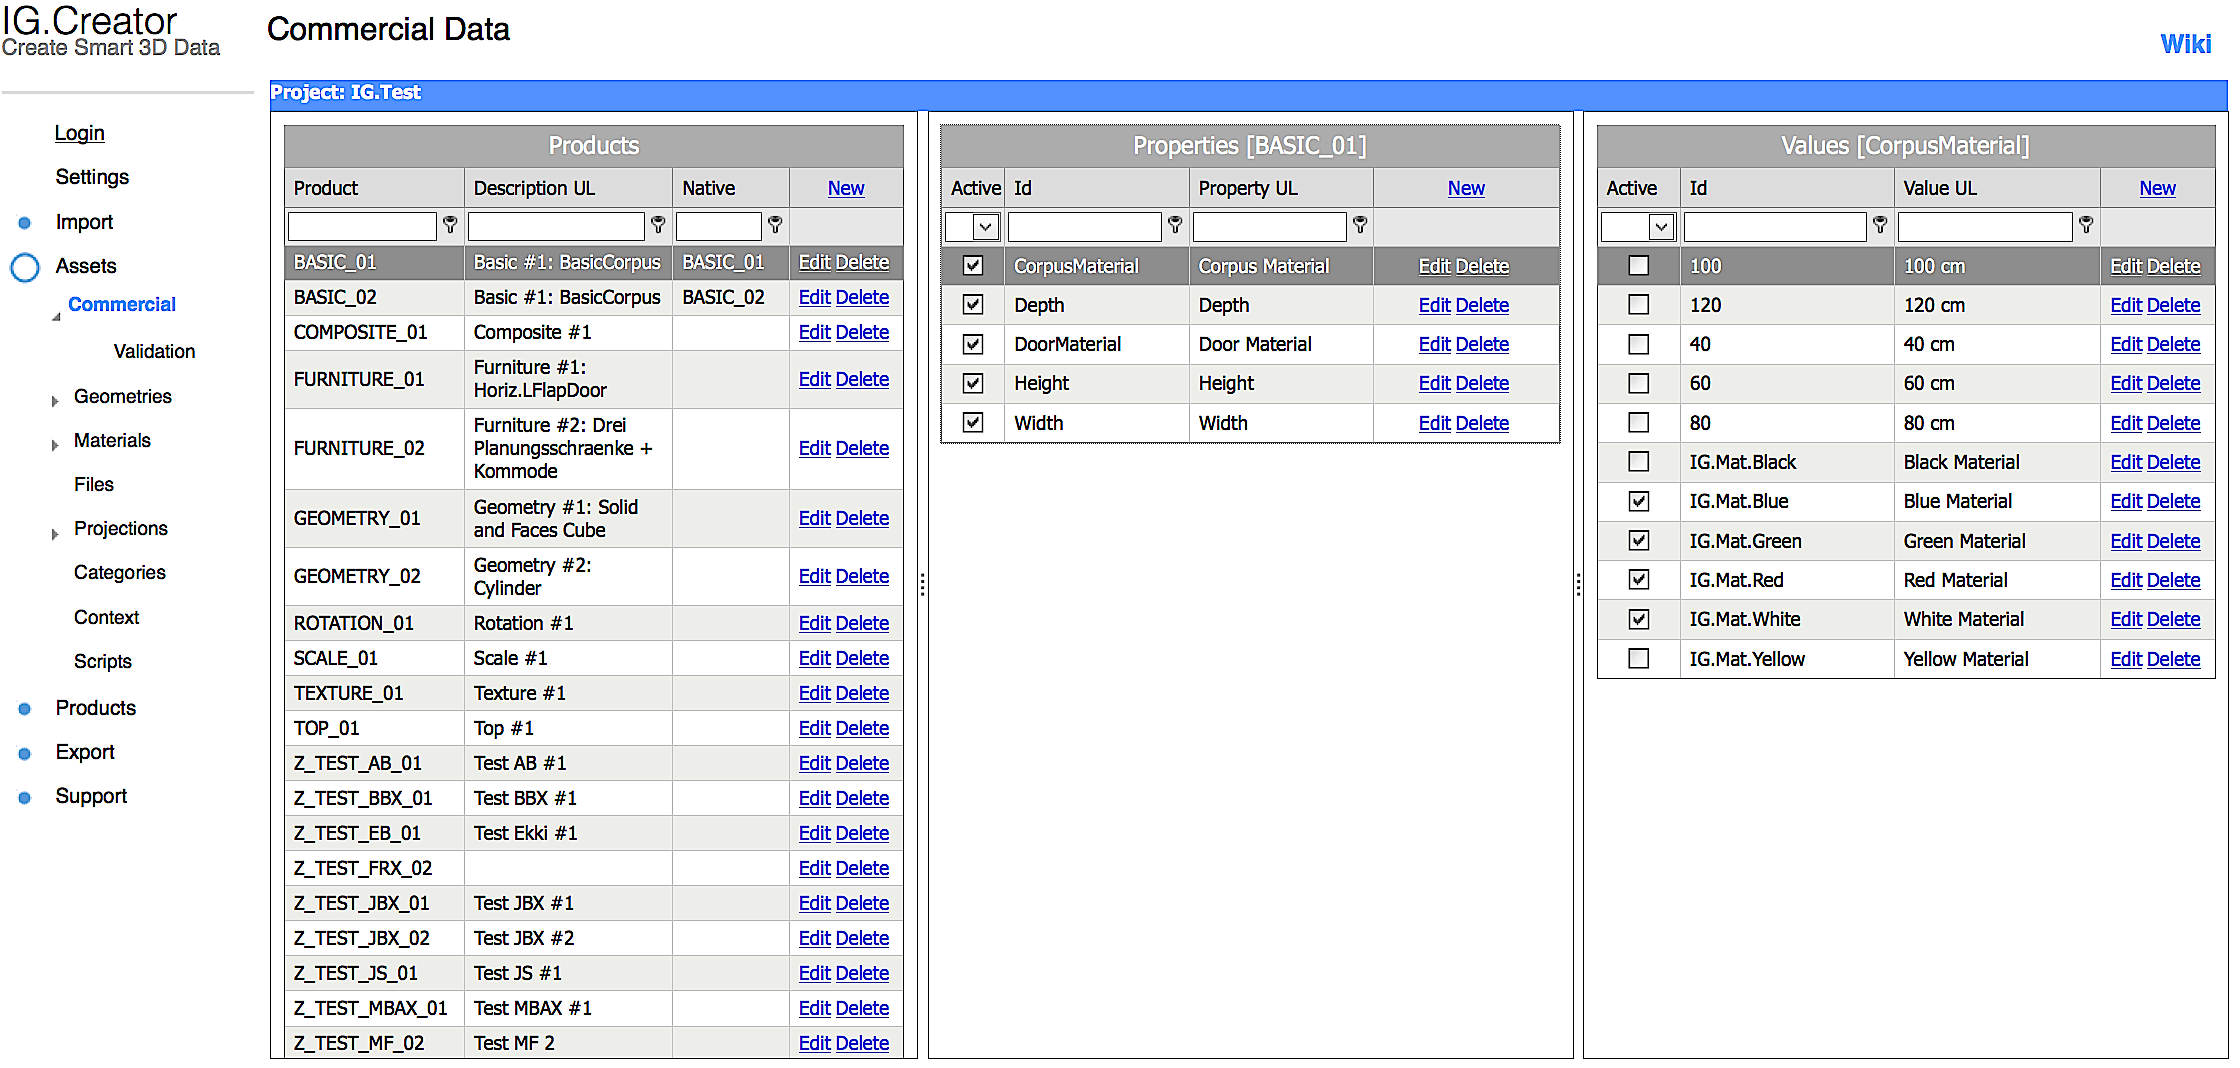Click the filter icon beside Product search field
This screenshot has width=2240, height=1068.
[x=450, y=225]
